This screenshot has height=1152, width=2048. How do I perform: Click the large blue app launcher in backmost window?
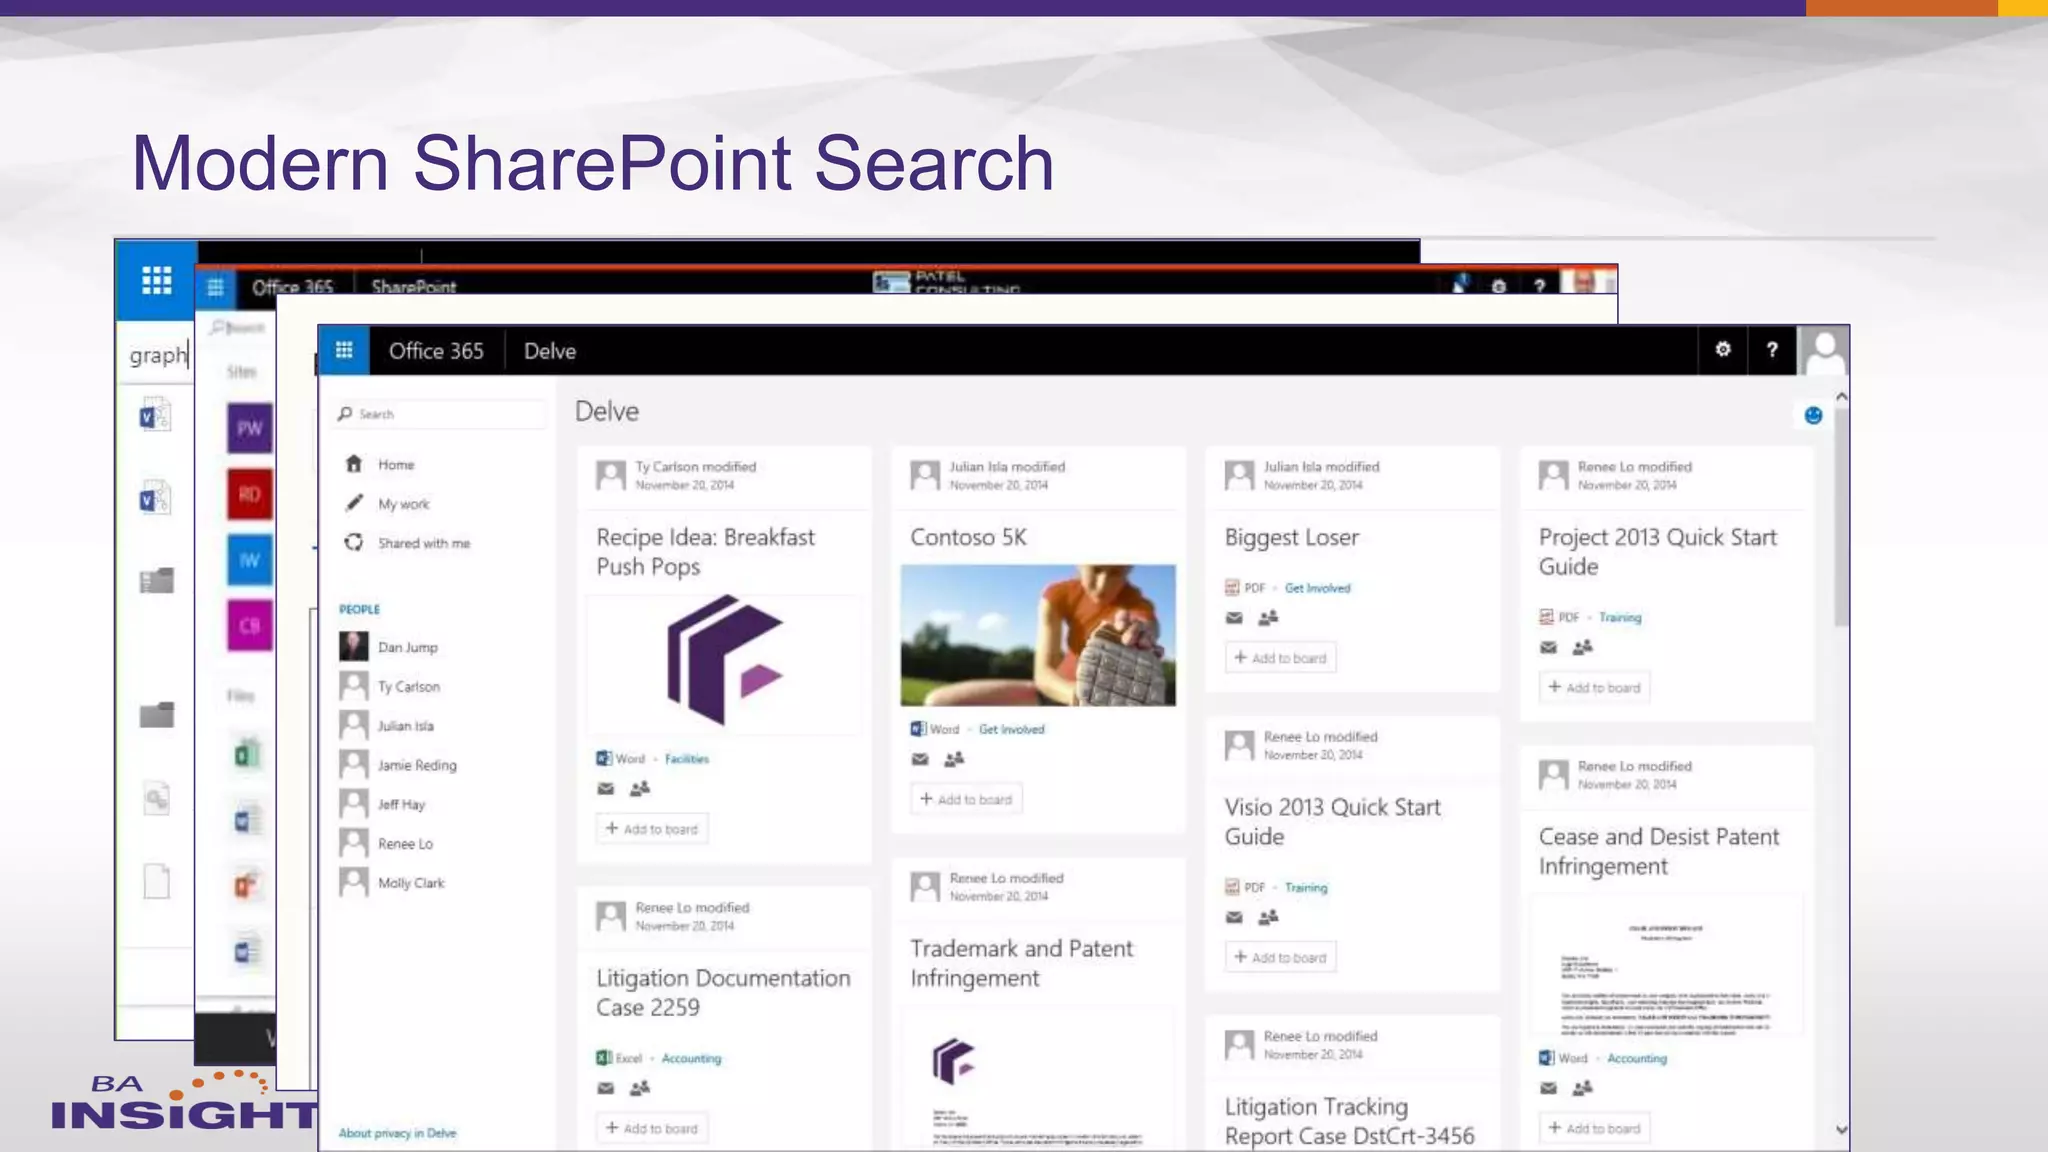pos(156,281)
